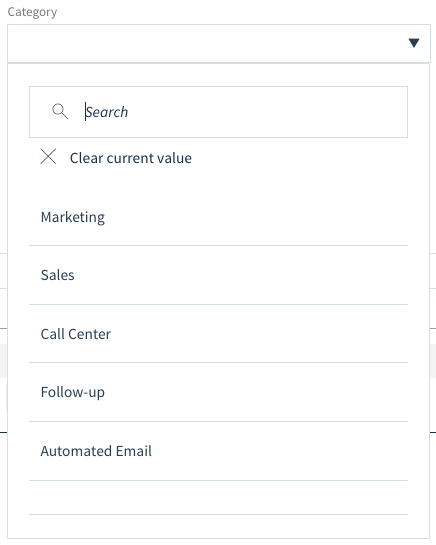
Task: Click the Automated Email row label
Action: (x=96, y=451)
